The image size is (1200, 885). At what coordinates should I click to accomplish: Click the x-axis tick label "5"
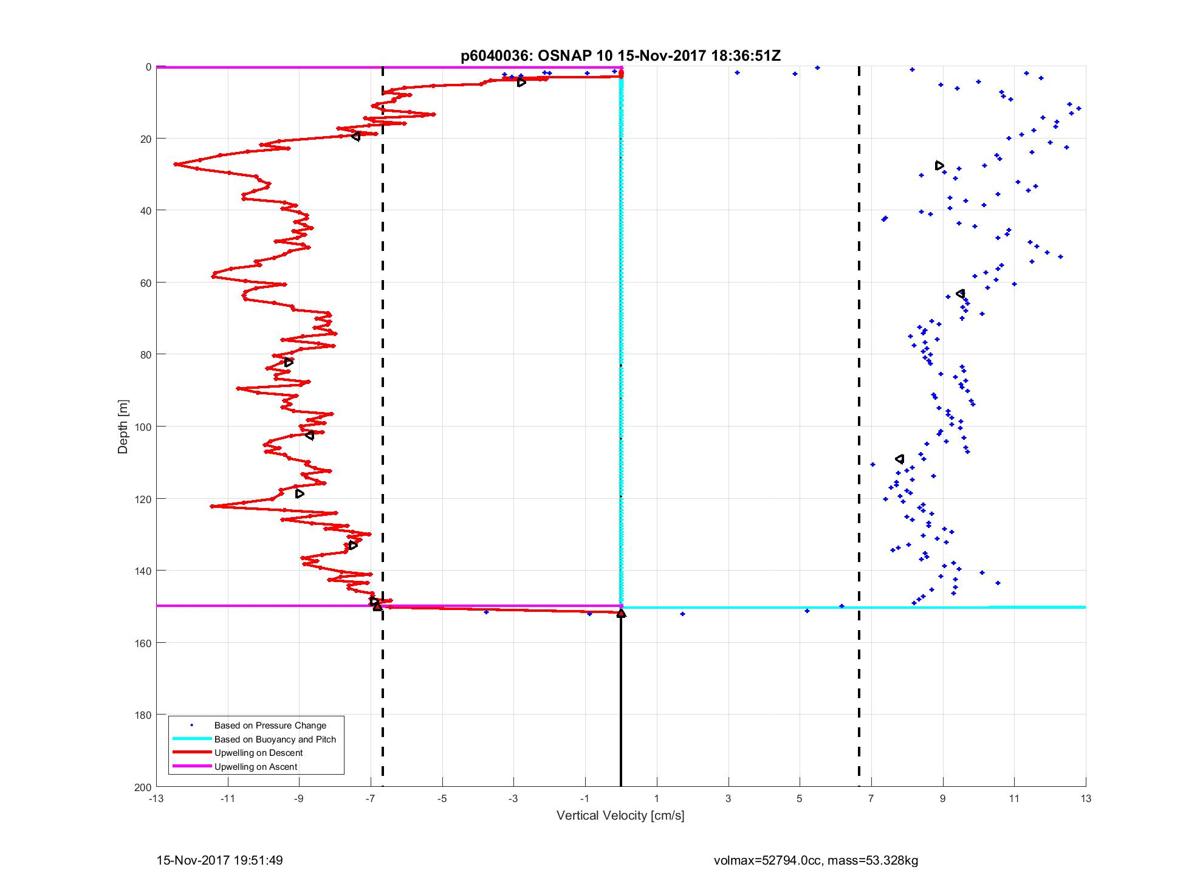[799, 799]
